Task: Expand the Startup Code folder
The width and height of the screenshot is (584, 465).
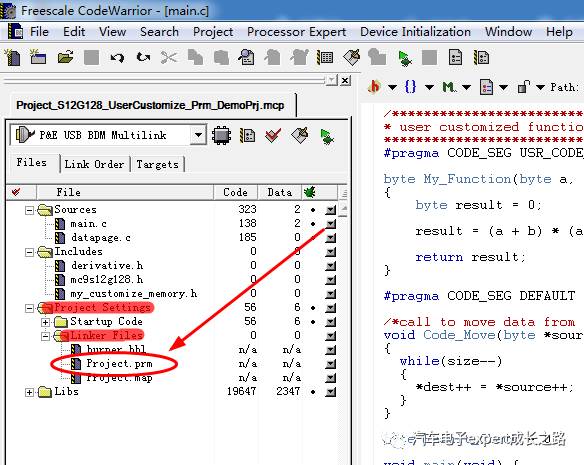Action: [45, 322]
